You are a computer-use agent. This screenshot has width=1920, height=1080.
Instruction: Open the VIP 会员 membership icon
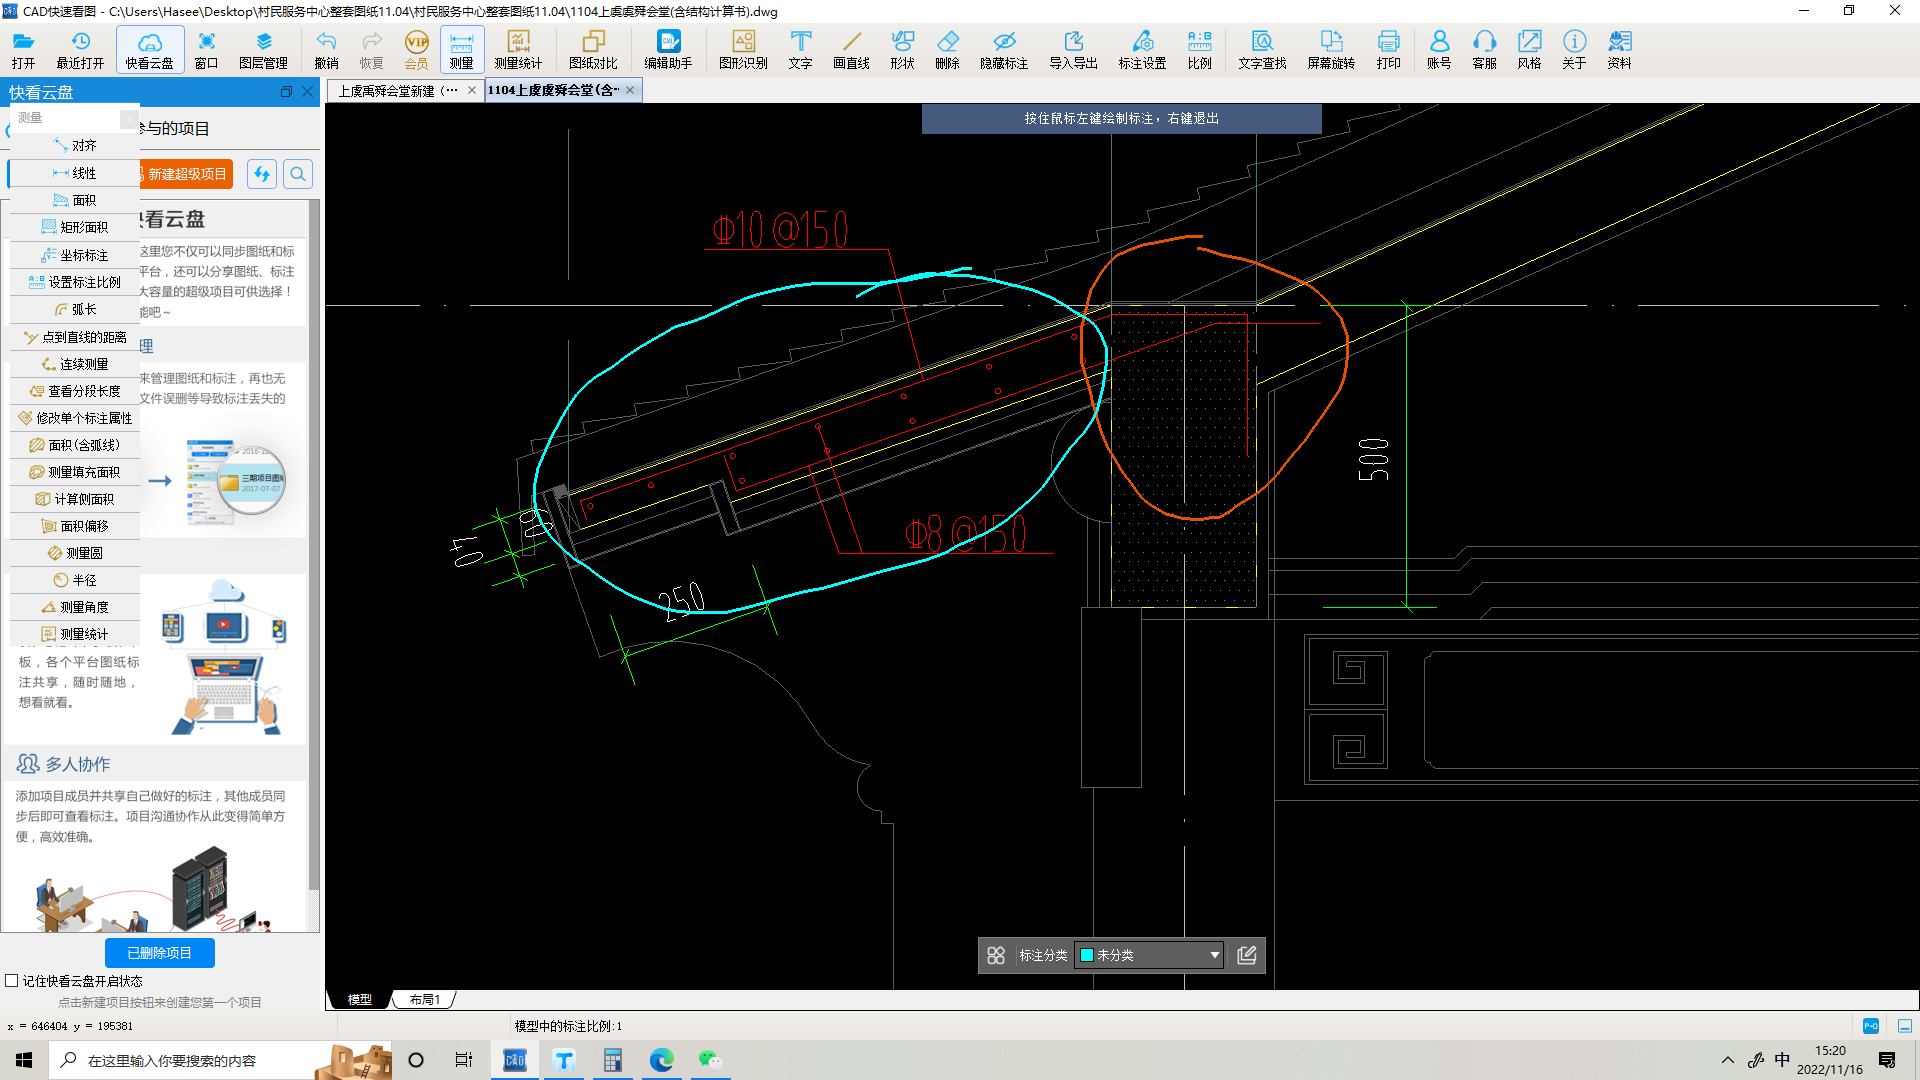click(416, 49)
